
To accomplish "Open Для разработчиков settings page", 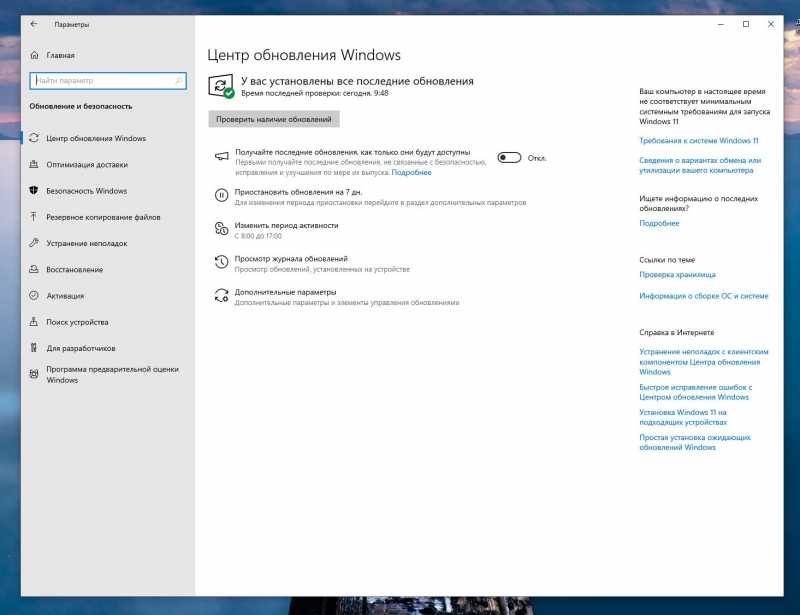I will (81, 349).
